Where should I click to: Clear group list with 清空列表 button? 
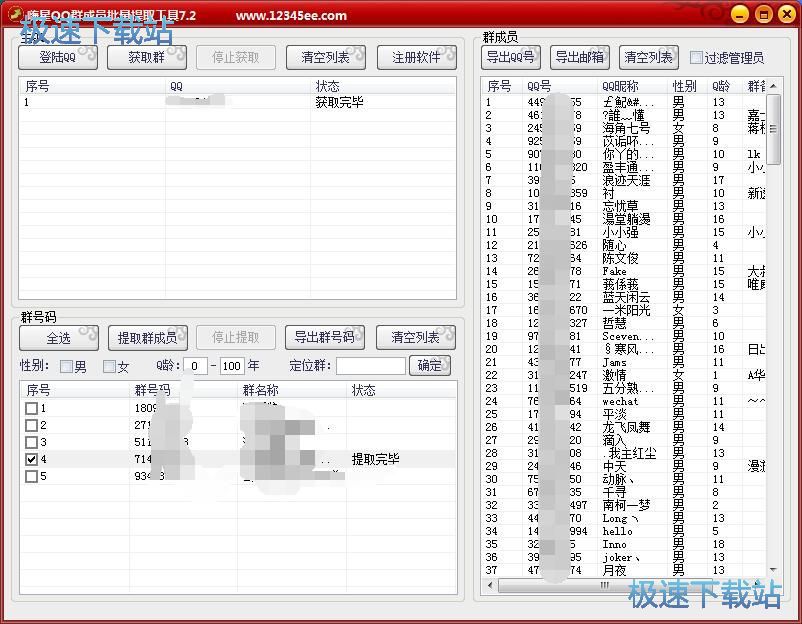click(x=415, y=338)
